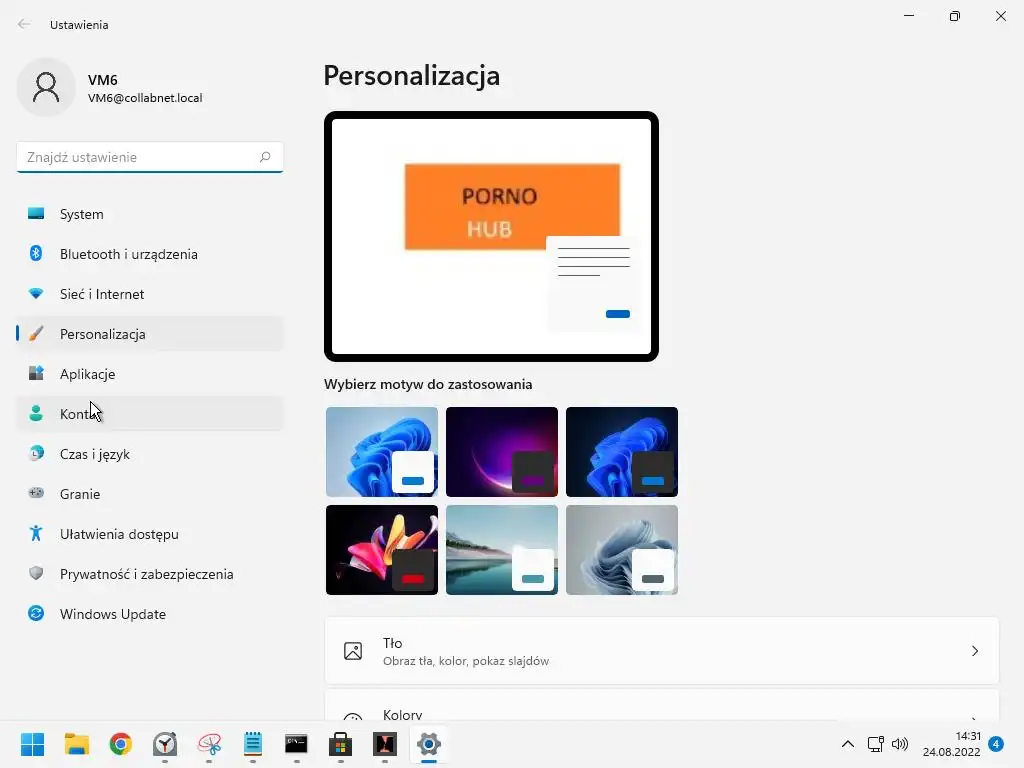The width and height of the screenshot is (1024, 768).
Task: Open Microsoft Store from the taskbar
Action: (340, 744)
